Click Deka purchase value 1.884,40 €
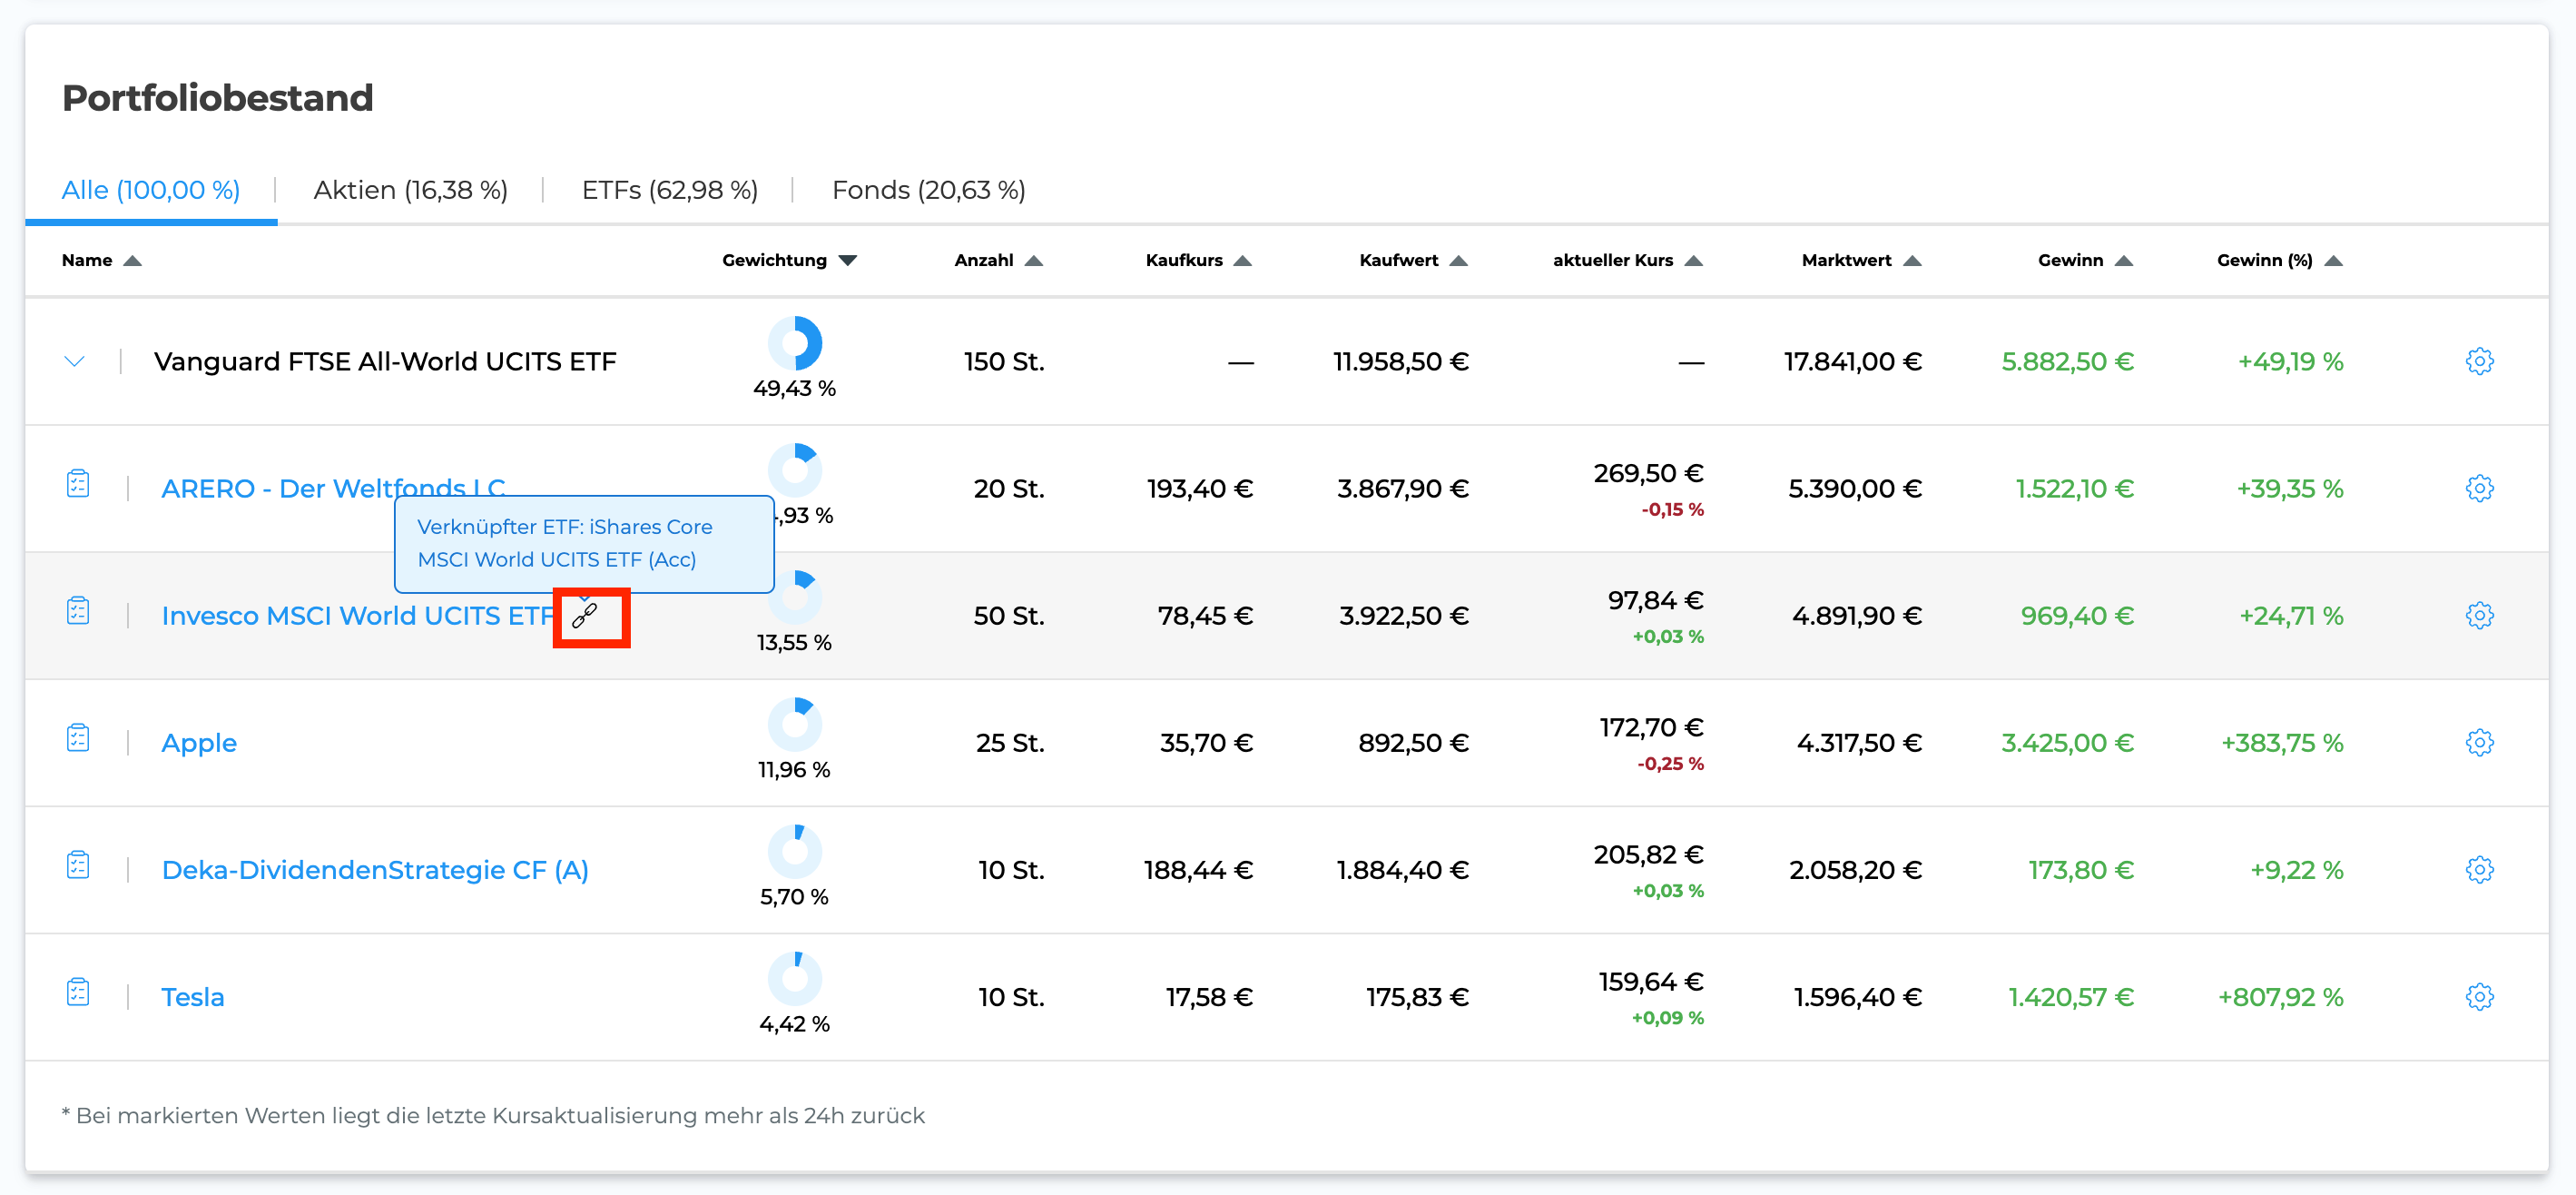 (x=1403, y=869)
